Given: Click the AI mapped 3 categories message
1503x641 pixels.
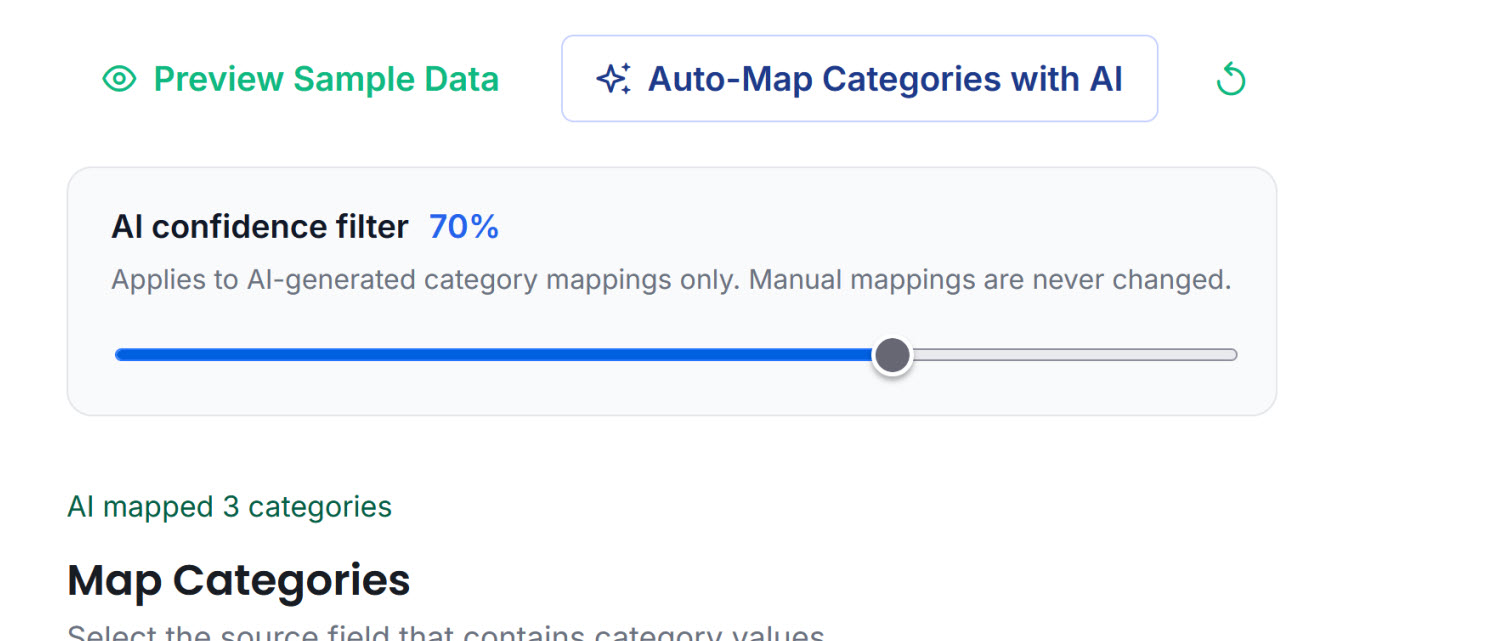Looking at the screenshot, I should 229,507.
